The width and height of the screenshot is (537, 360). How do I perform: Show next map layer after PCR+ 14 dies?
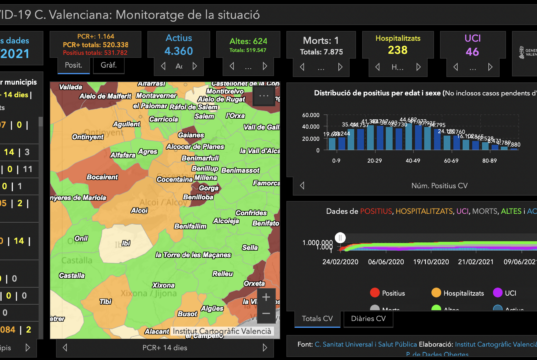coord(265,348)
